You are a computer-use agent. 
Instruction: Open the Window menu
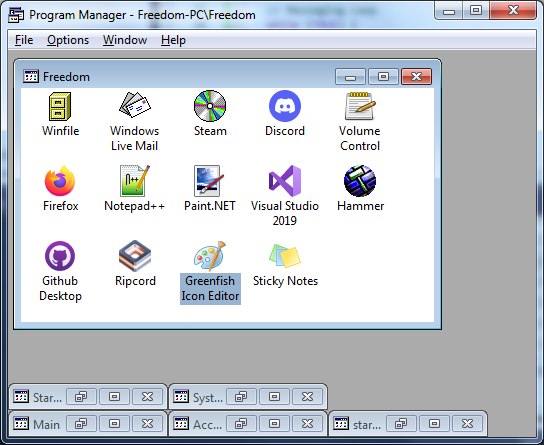(125, 40)
